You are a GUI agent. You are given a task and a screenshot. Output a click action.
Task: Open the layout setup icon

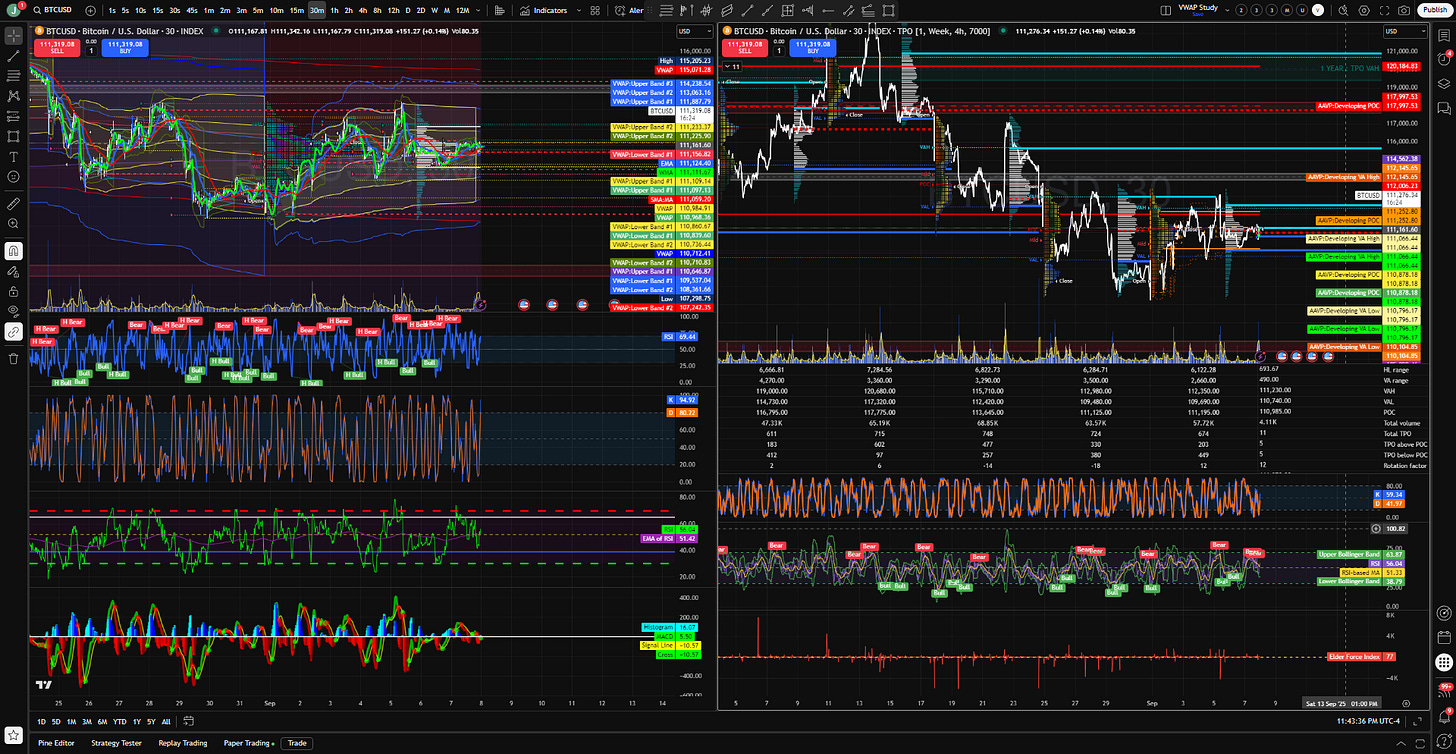coord(1165,10)
